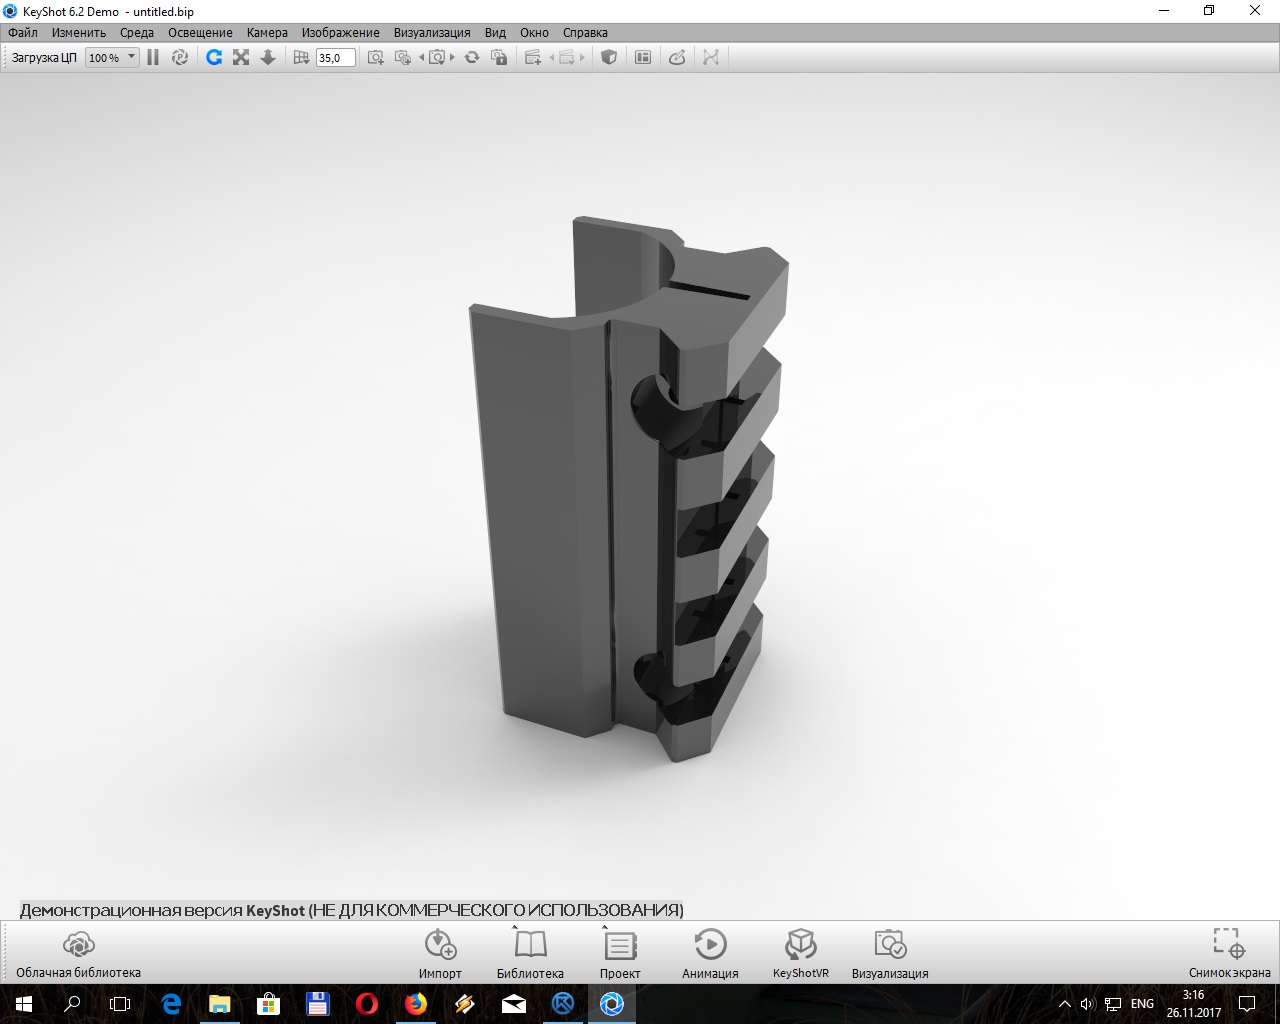Screen dimensions: 1280x1024
Task: Open the Windows notification center
Action: click(1247, 1004)
